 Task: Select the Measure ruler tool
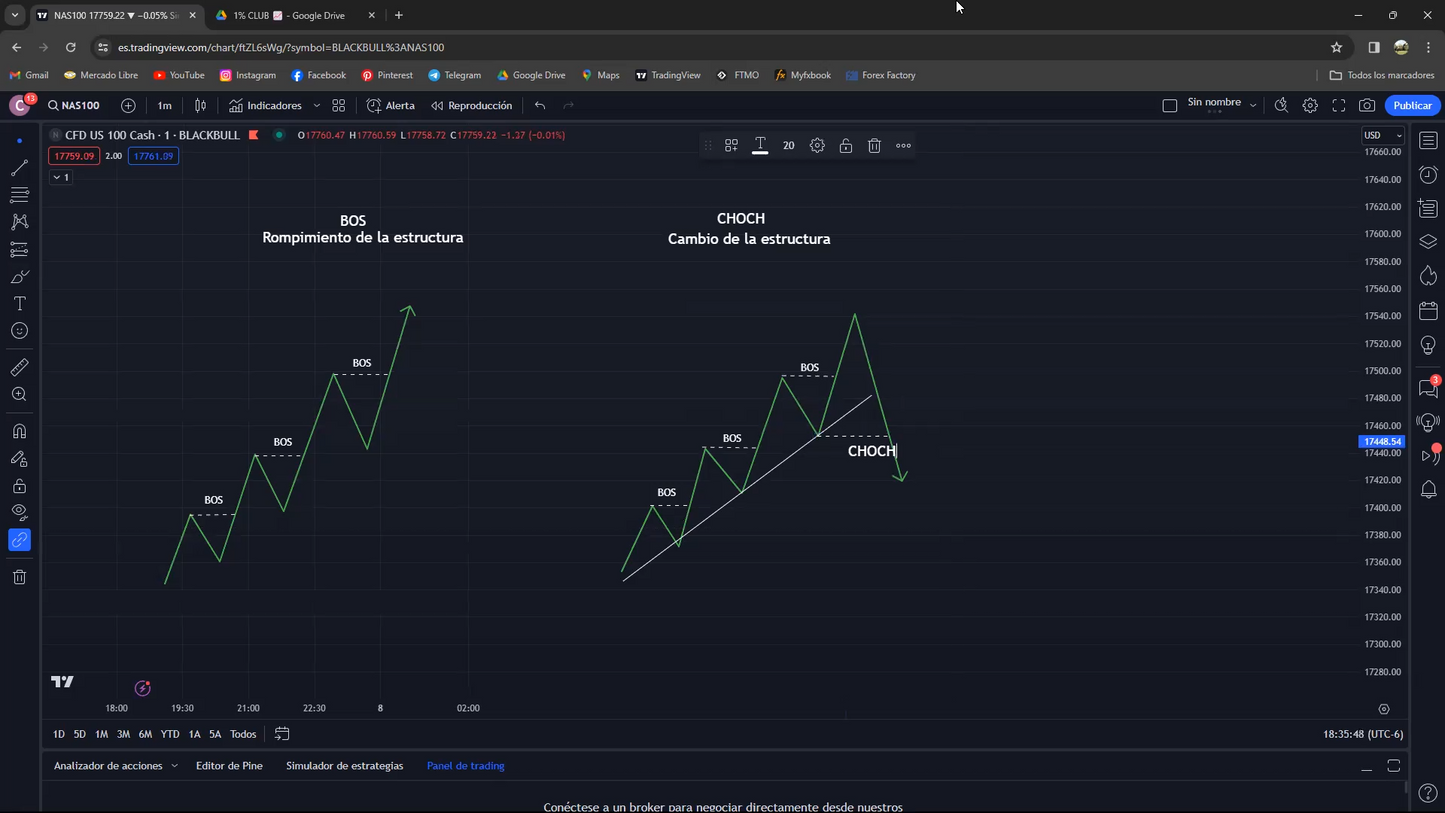pyautogui.click(x=19, y=367)
